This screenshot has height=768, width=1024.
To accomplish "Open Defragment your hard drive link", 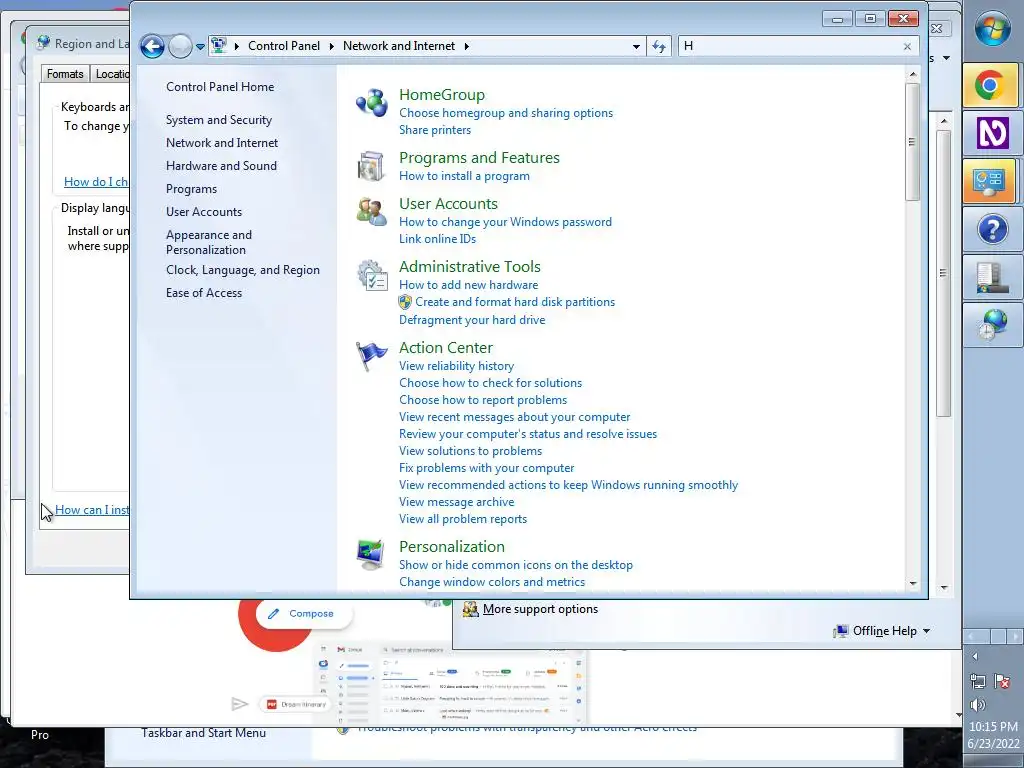I will coord(472,320).
